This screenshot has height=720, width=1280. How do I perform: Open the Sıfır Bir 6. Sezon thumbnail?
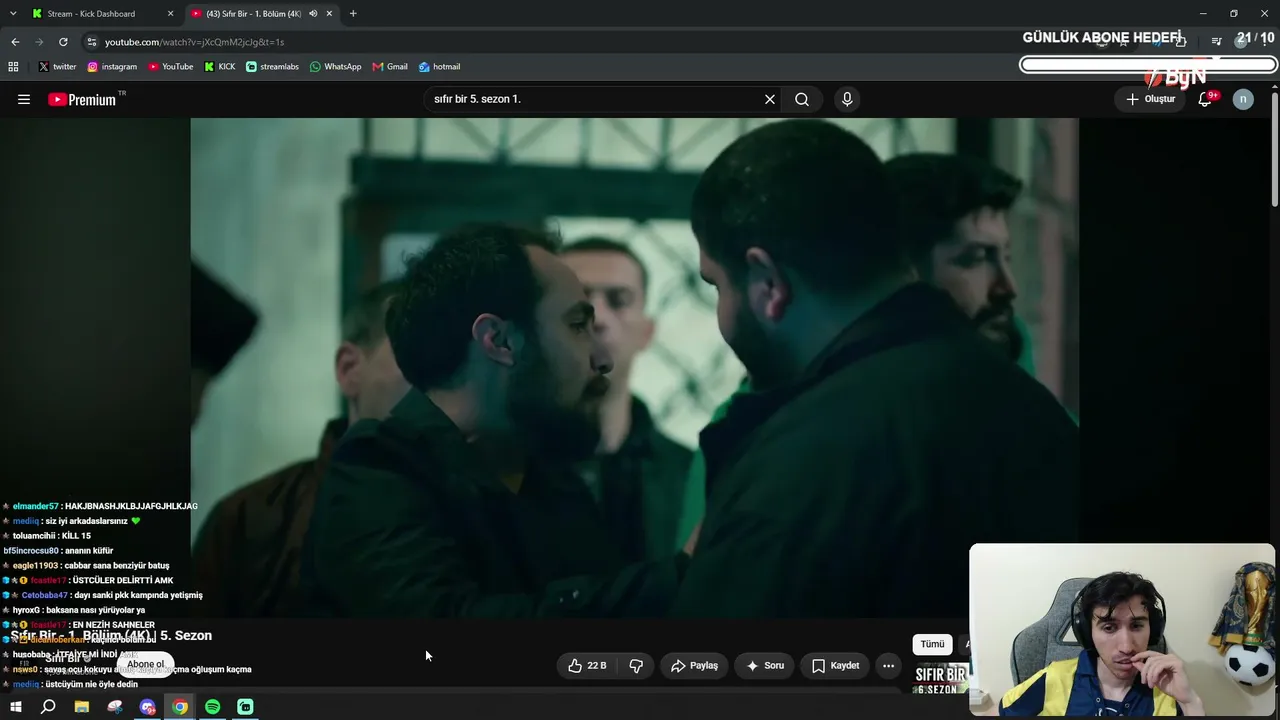[942, 679]
